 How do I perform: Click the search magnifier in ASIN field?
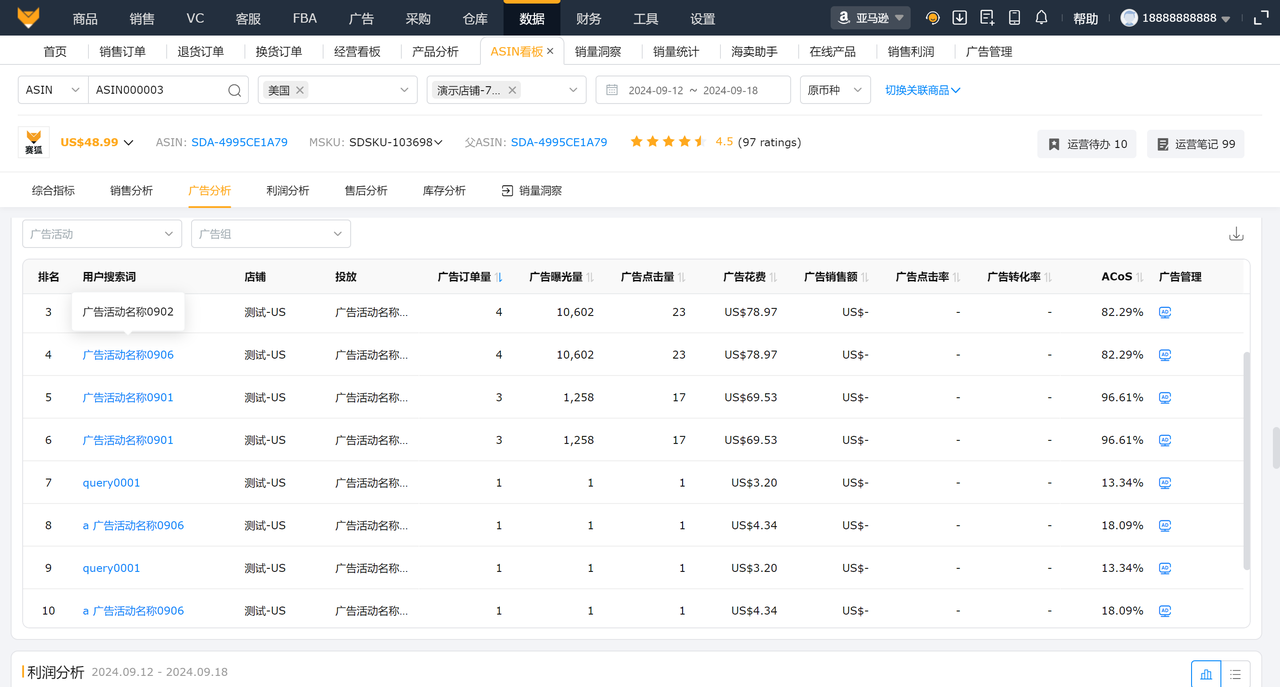235,90
